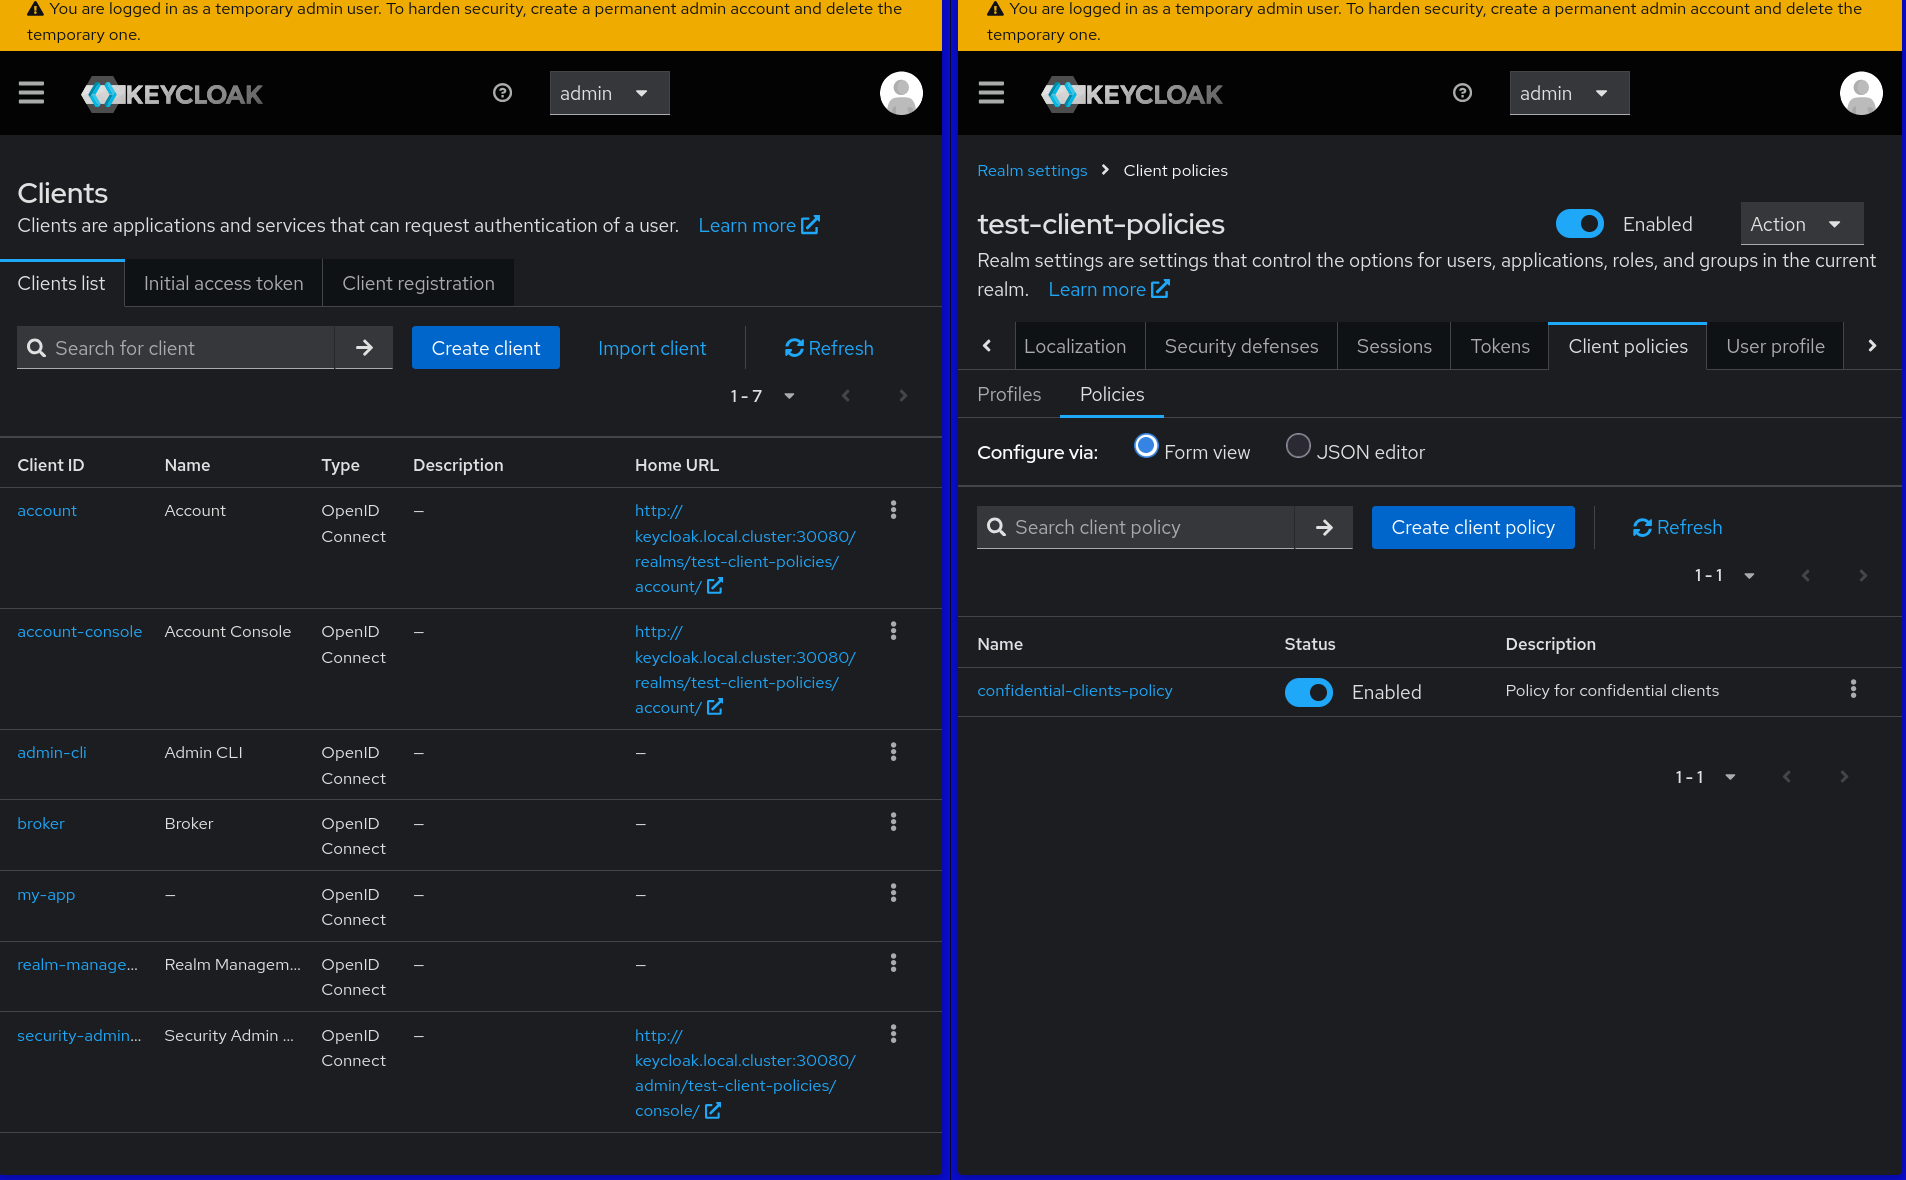The image size is (1906, 1180).
Task: Open user avatar menu in left window
Action: (901, 93)
